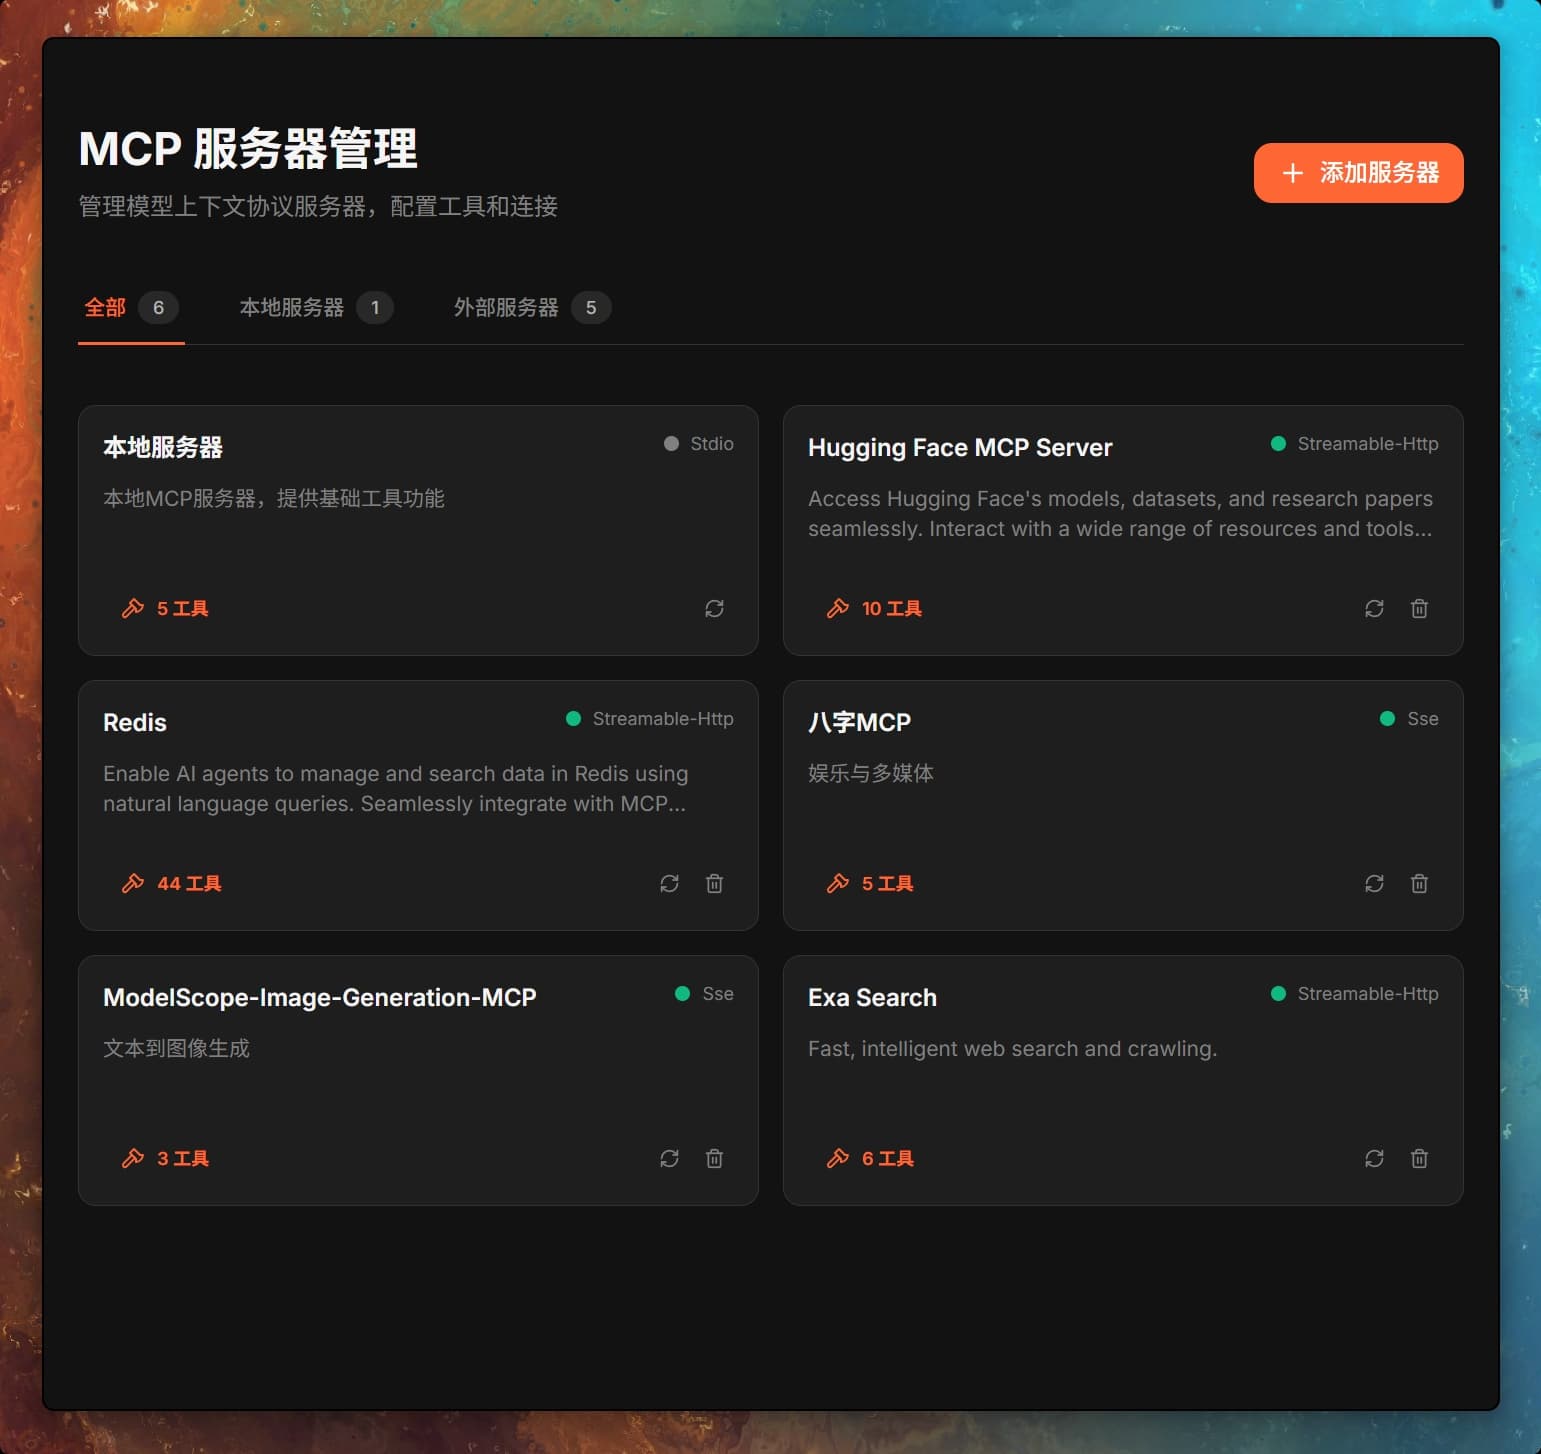This screenshot has height=1454, width=1541.
Task: Click the count badge on 外部服务器 tab
Action: click(592, 307)
